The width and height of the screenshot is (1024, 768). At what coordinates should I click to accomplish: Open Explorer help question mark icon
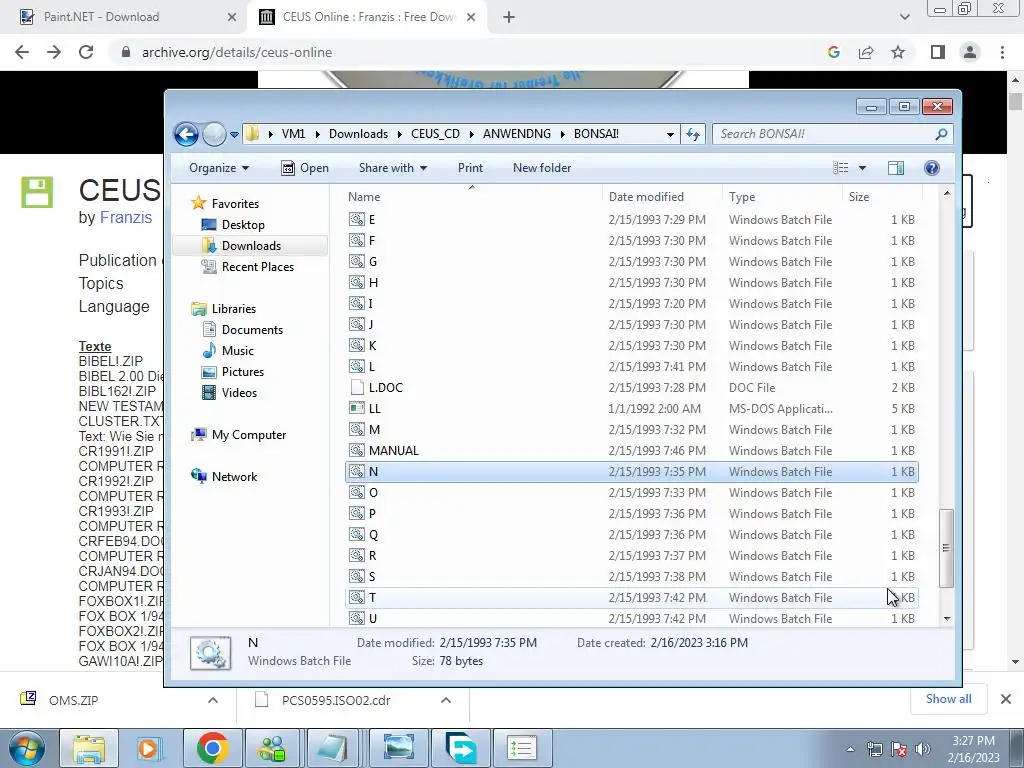click(932, 168)
